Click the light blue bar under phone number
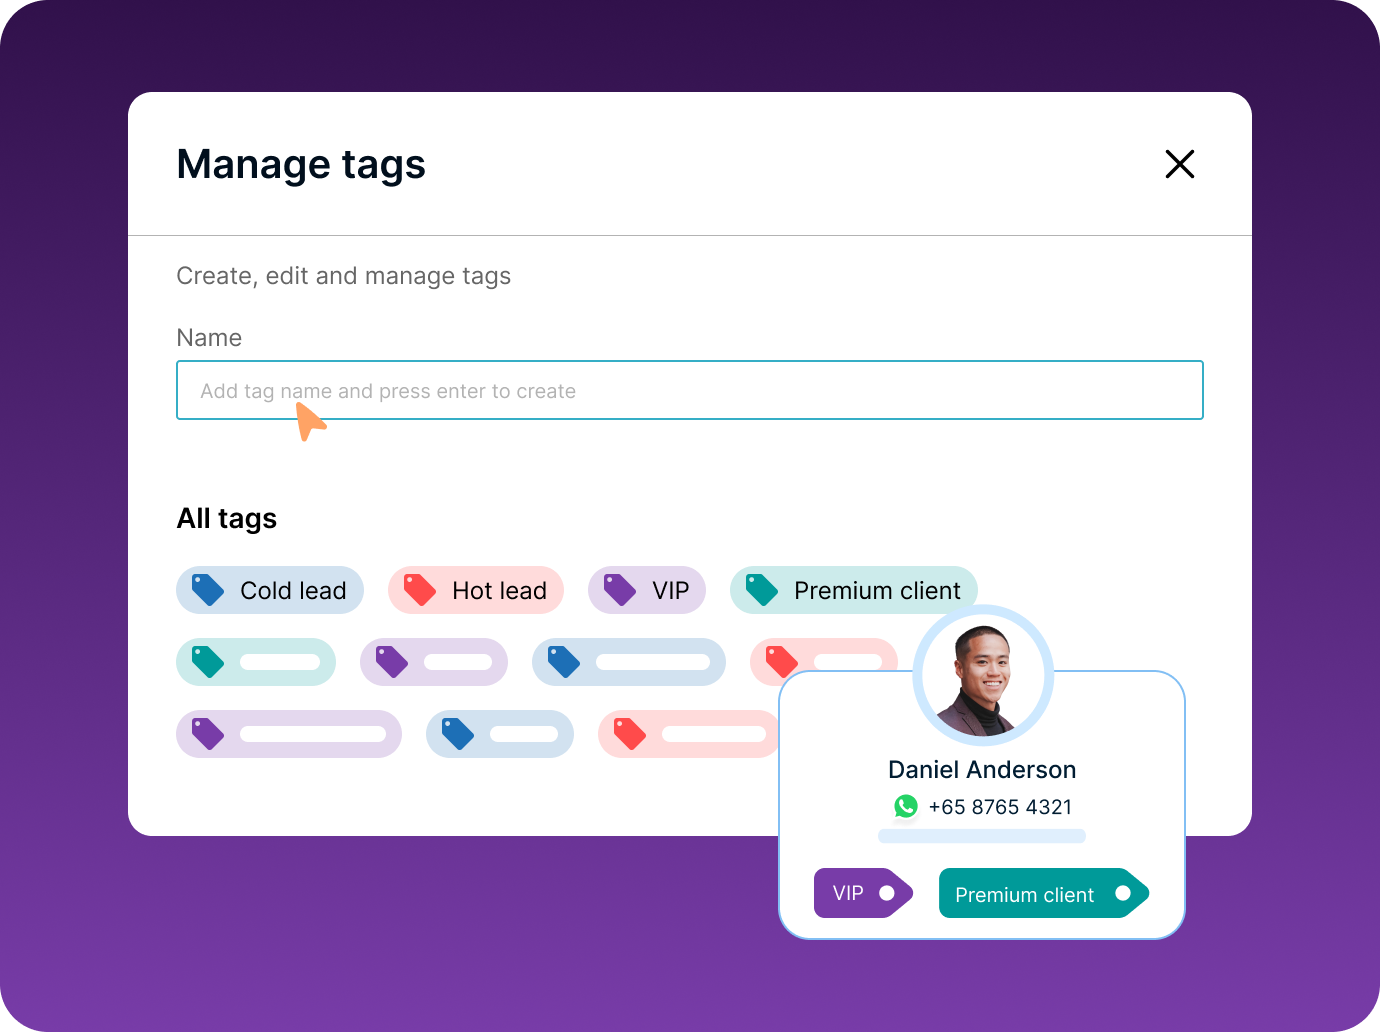The height and width of the screenshot is (1032, 1380). point(982,836)
